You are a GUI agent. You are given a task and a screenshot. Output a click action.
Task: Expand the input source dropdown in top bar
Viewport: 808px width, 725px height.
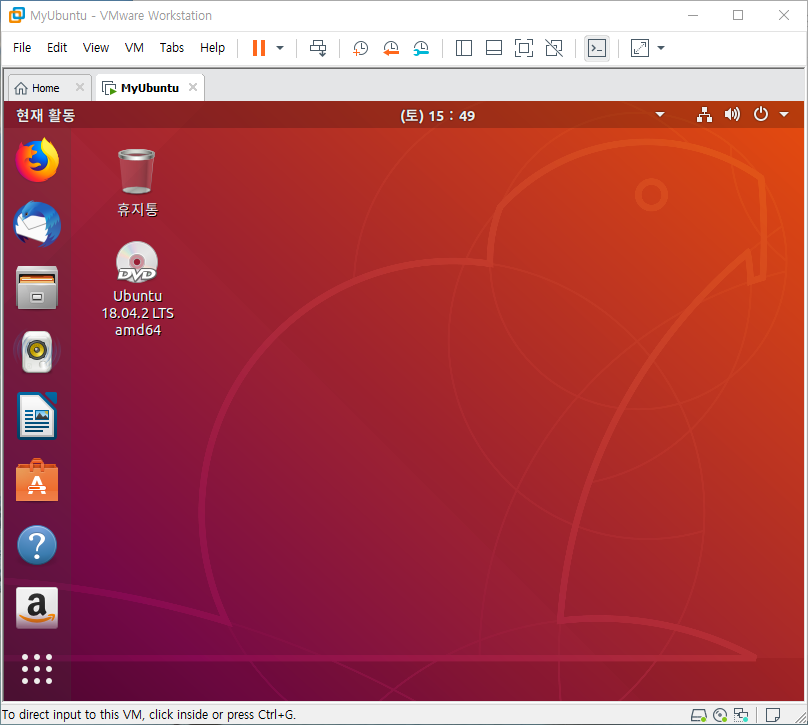point(660,114)
